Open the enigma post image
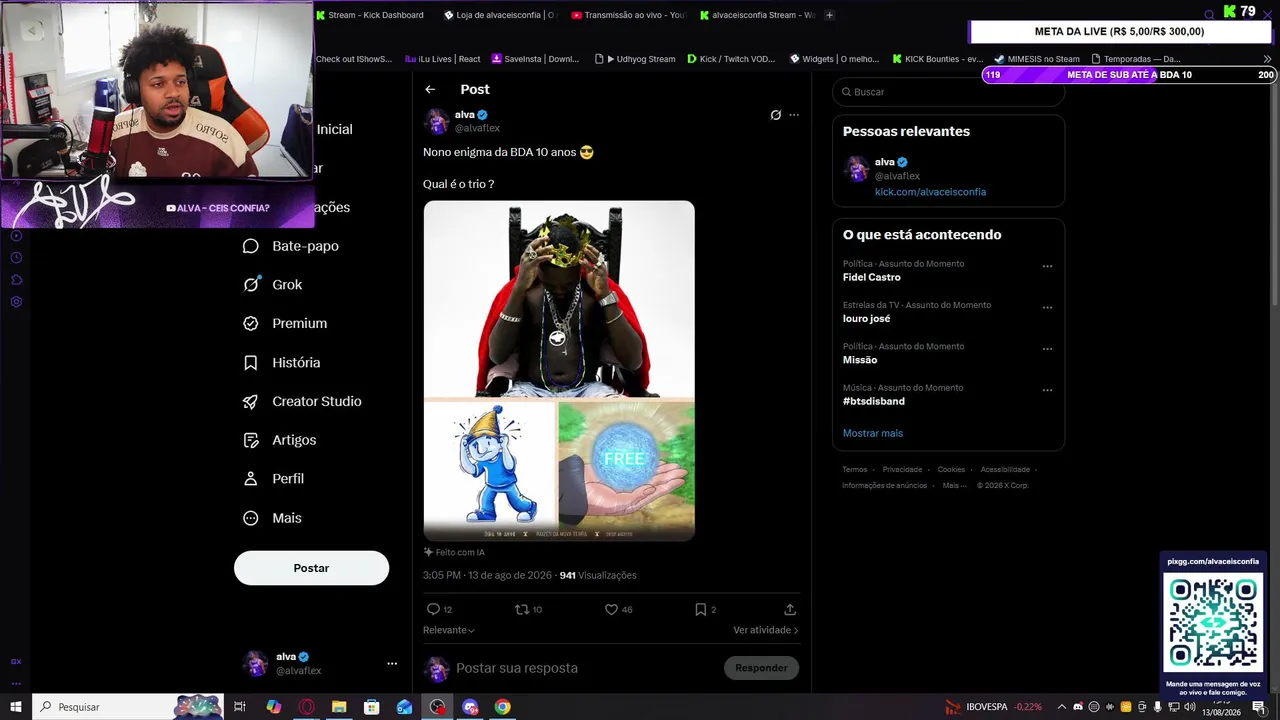Screen dimensions: 1280x720 (559, 371)
